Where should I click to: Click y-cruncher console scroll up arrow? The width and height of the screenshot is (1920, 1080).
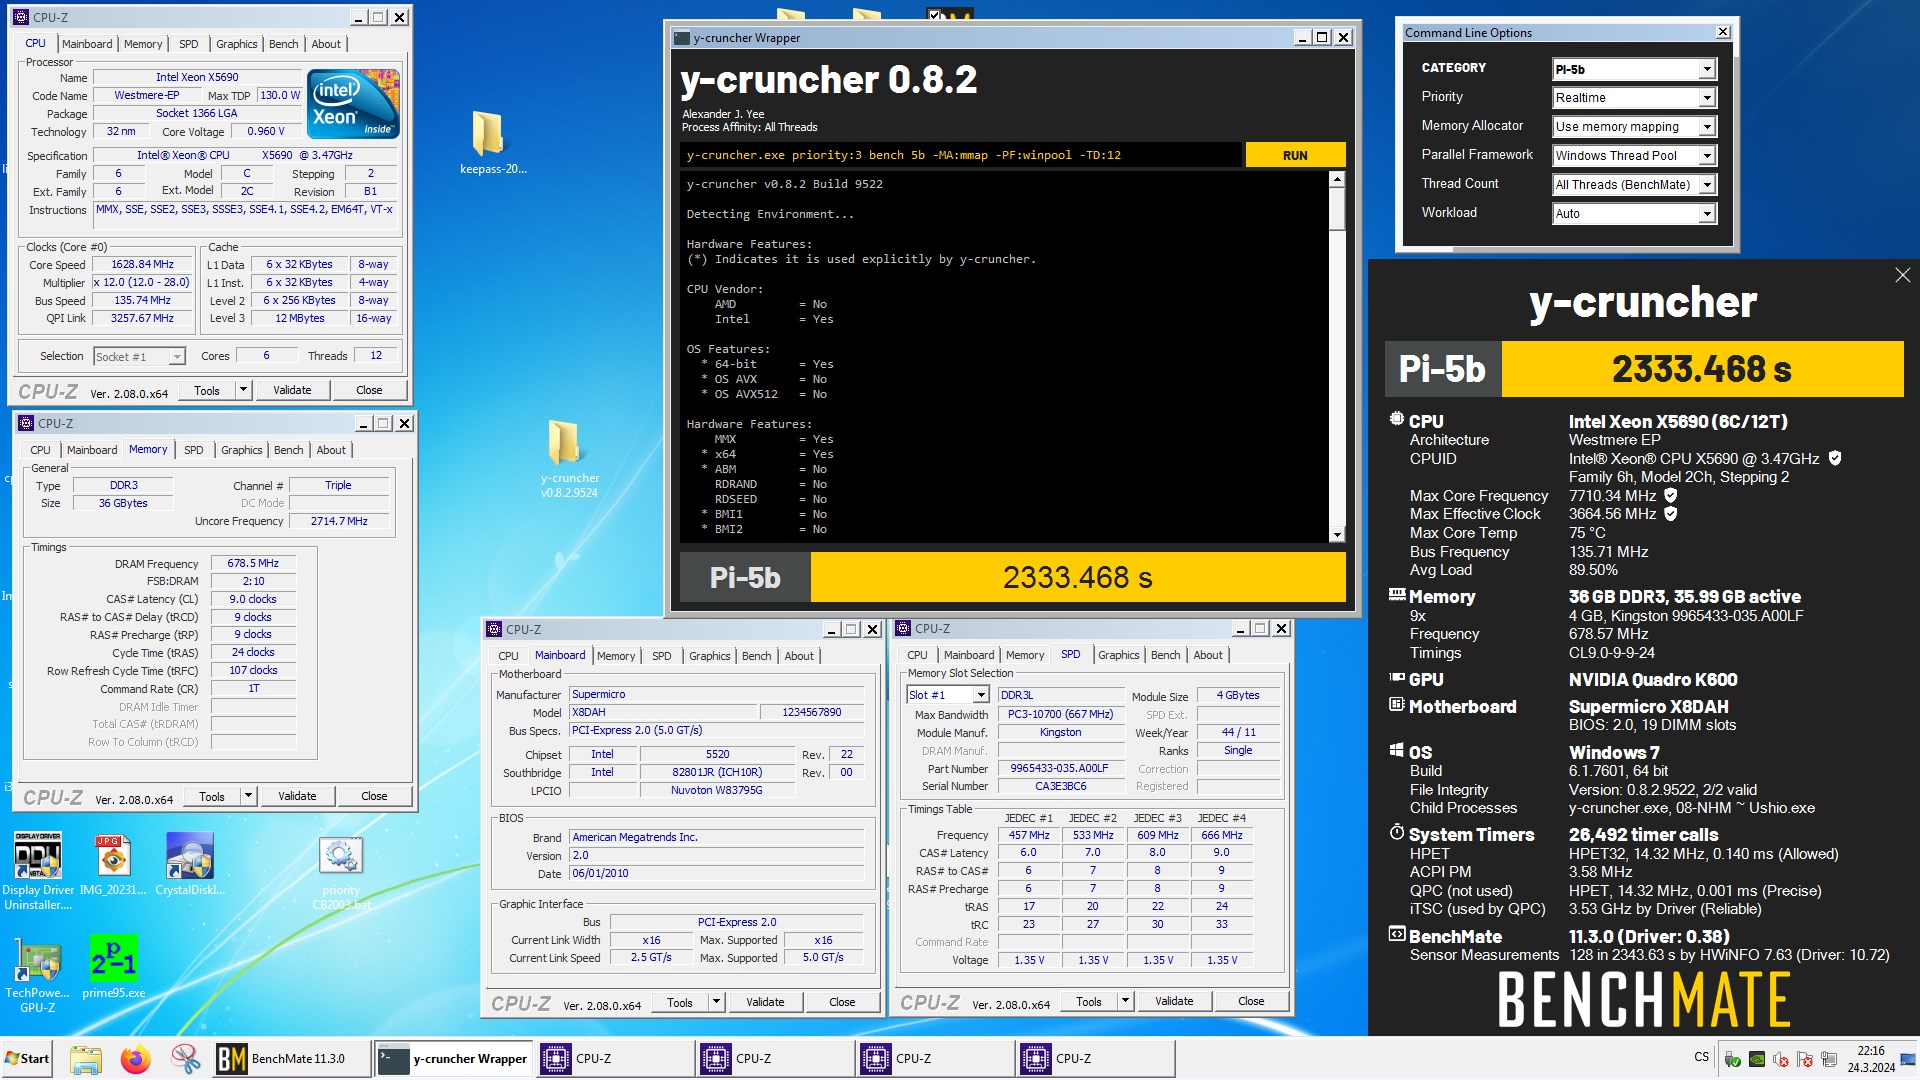click(x=1337, y=179)
